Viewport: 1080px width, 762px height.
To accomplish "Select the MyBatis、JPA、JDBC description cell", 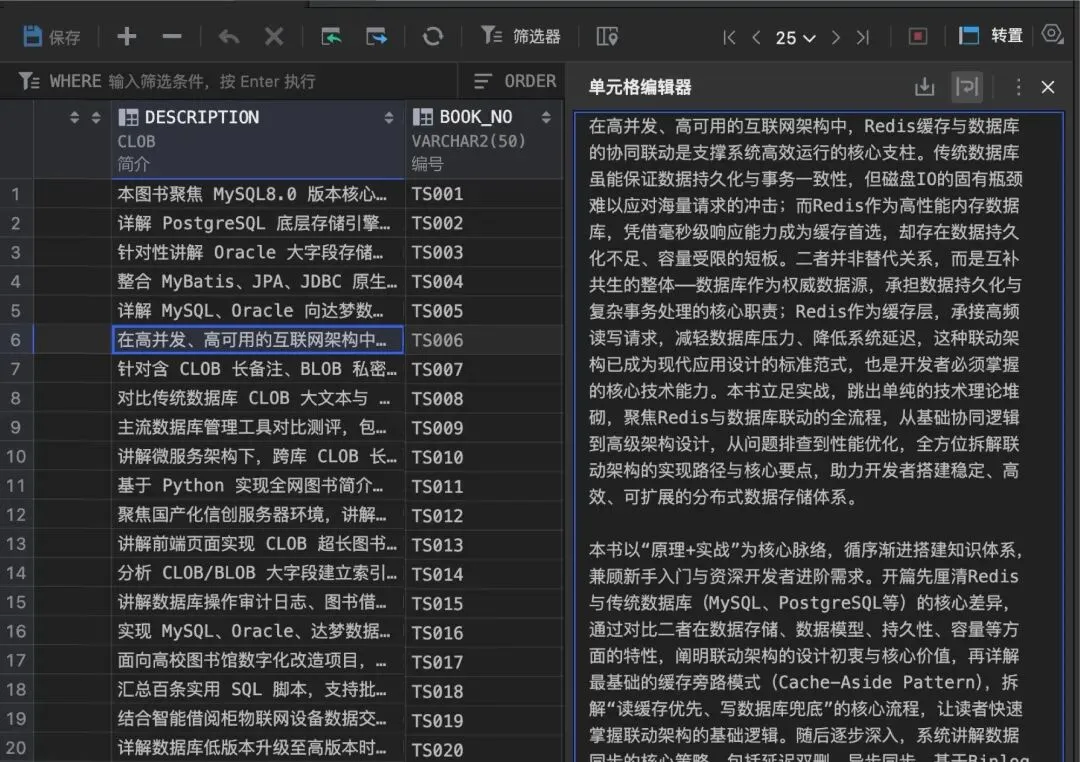I will pos(258,281).
